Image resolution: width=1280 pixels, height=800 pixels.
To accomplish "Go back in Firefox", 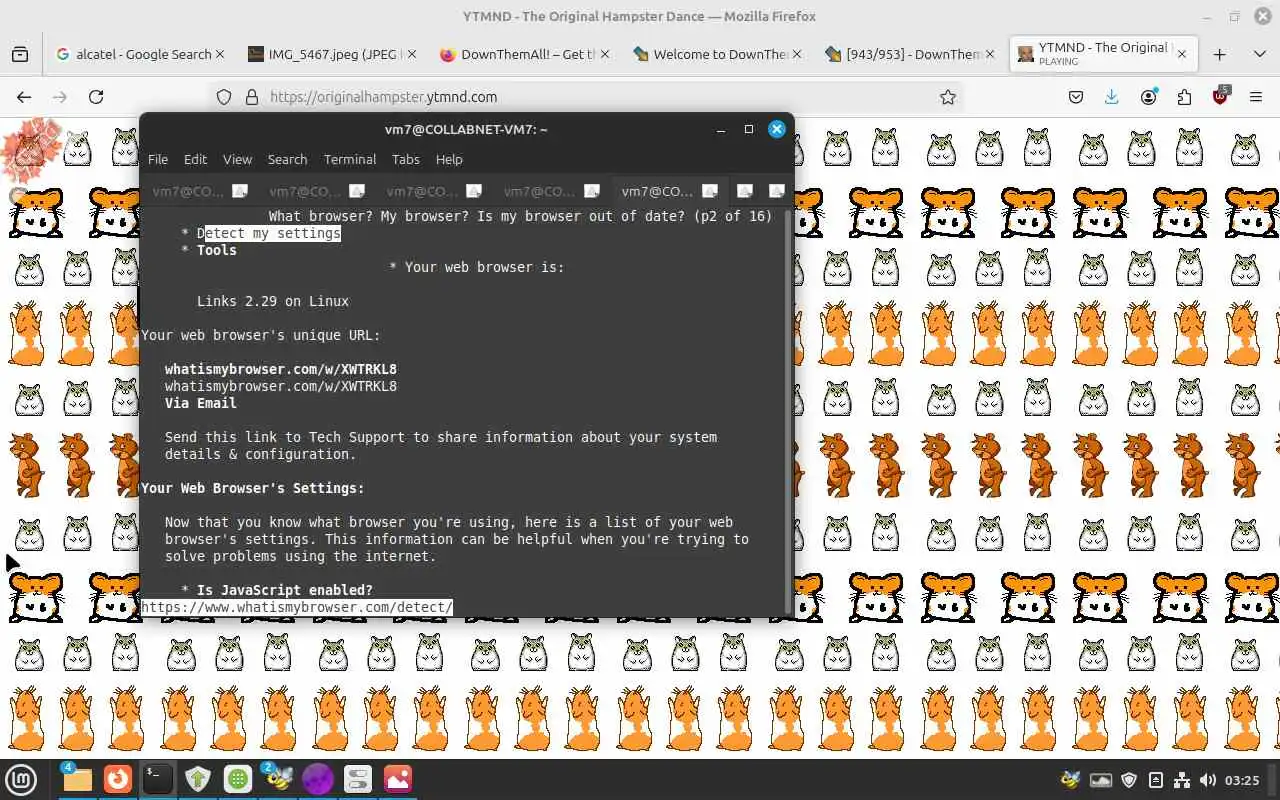I will [x=24, y=97].
